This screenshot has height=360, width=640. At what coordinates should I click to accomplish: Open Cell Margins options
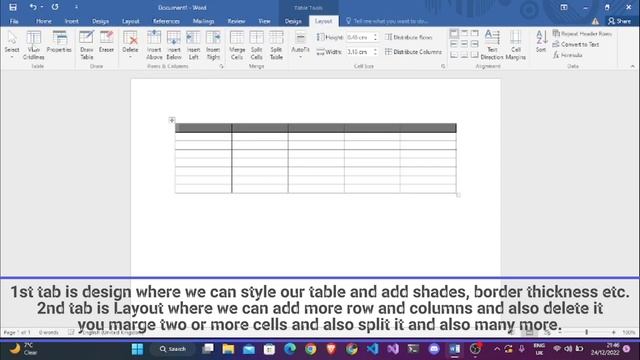pyautogui.click(x=516, y=45)
